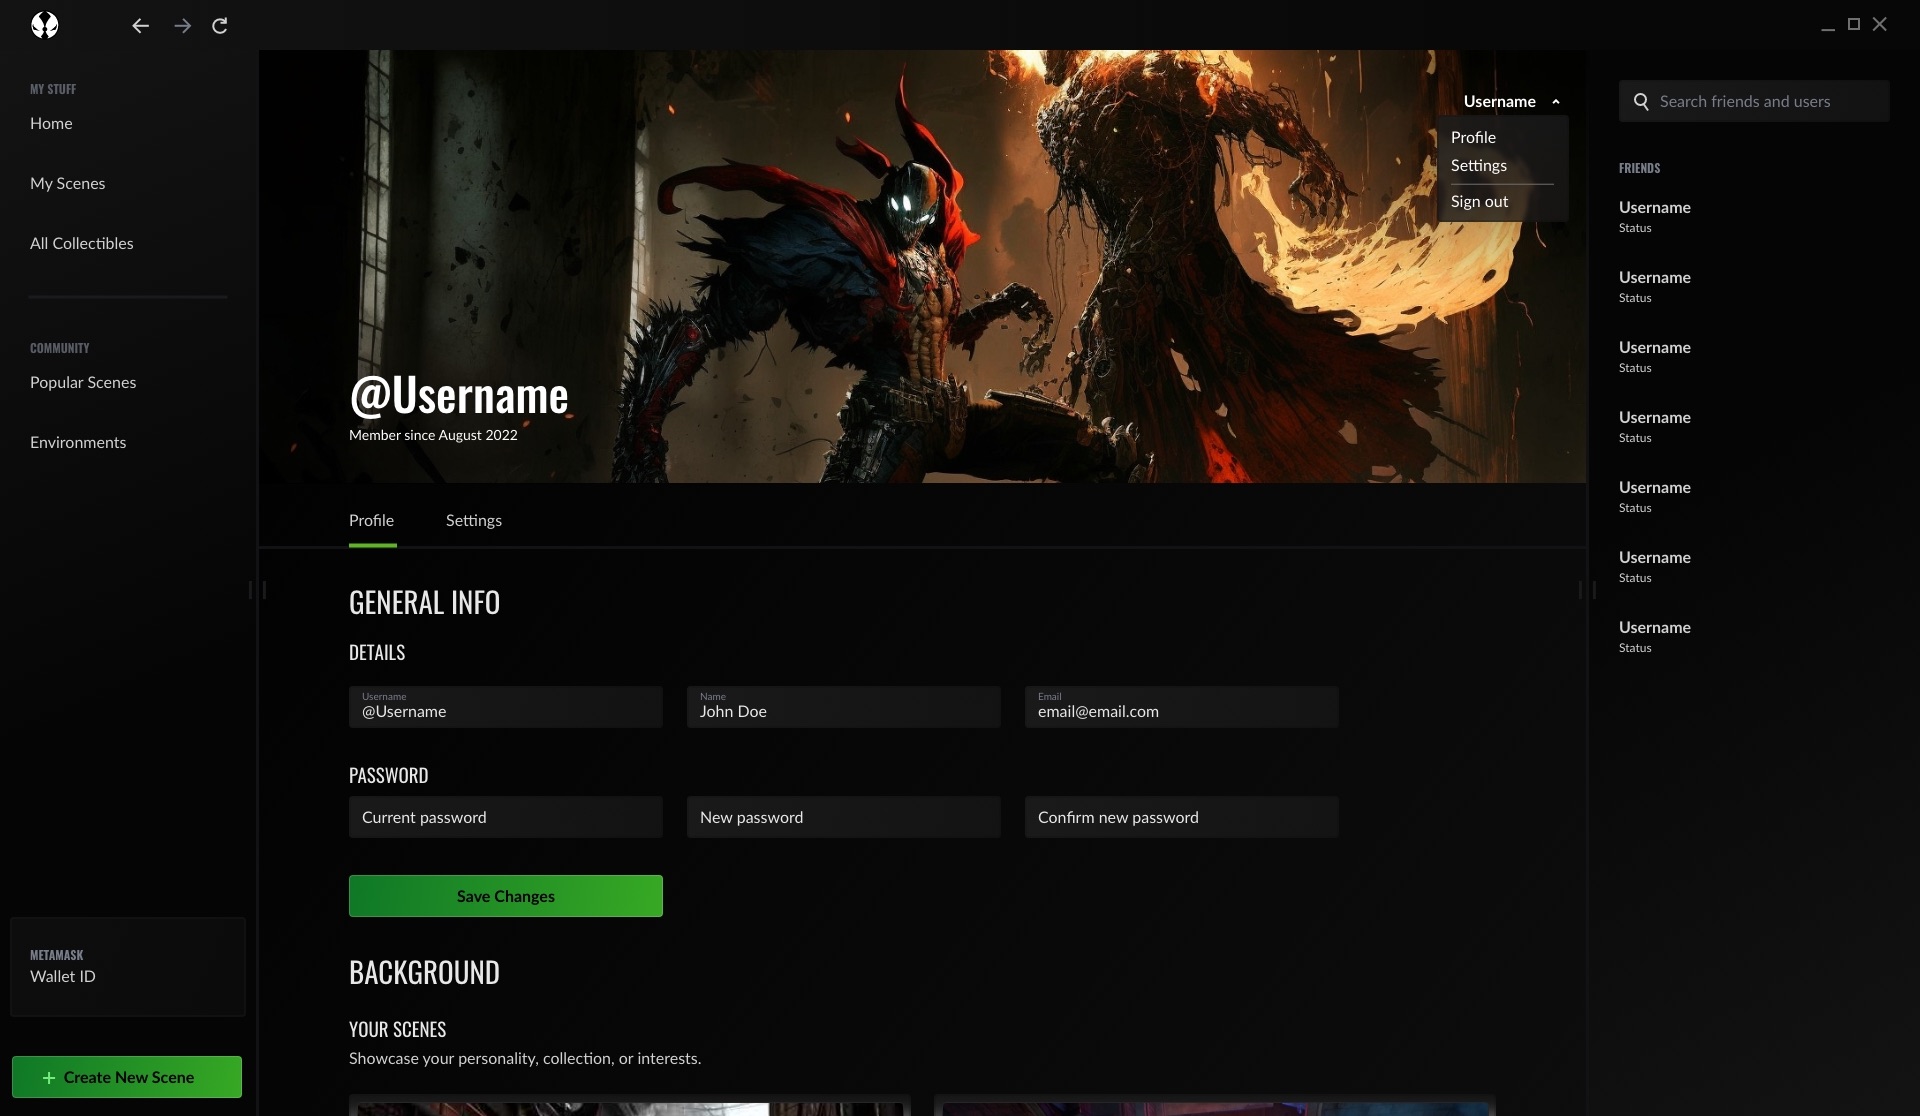Click the GENERAL INFO heading
This screenshot has width=1920, height=1116.
click(424, 602)
